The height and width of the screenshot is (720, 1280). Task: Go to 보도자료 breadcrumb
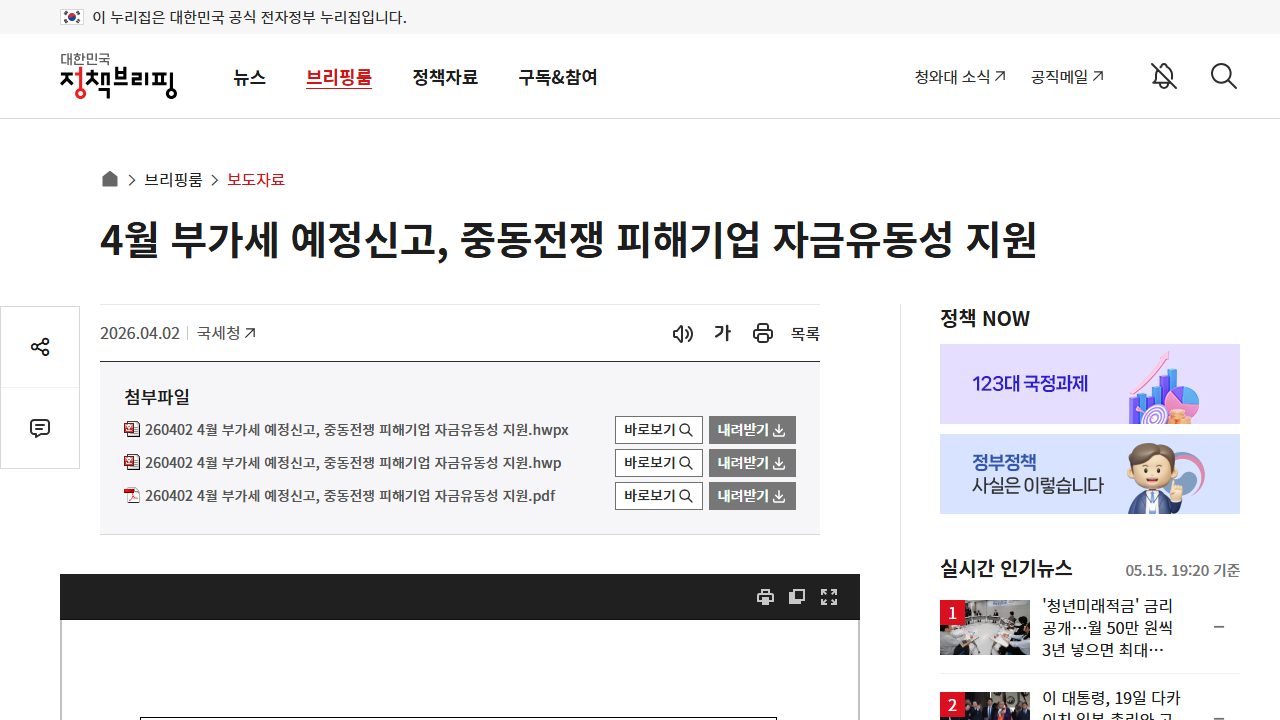pos(256,179)
